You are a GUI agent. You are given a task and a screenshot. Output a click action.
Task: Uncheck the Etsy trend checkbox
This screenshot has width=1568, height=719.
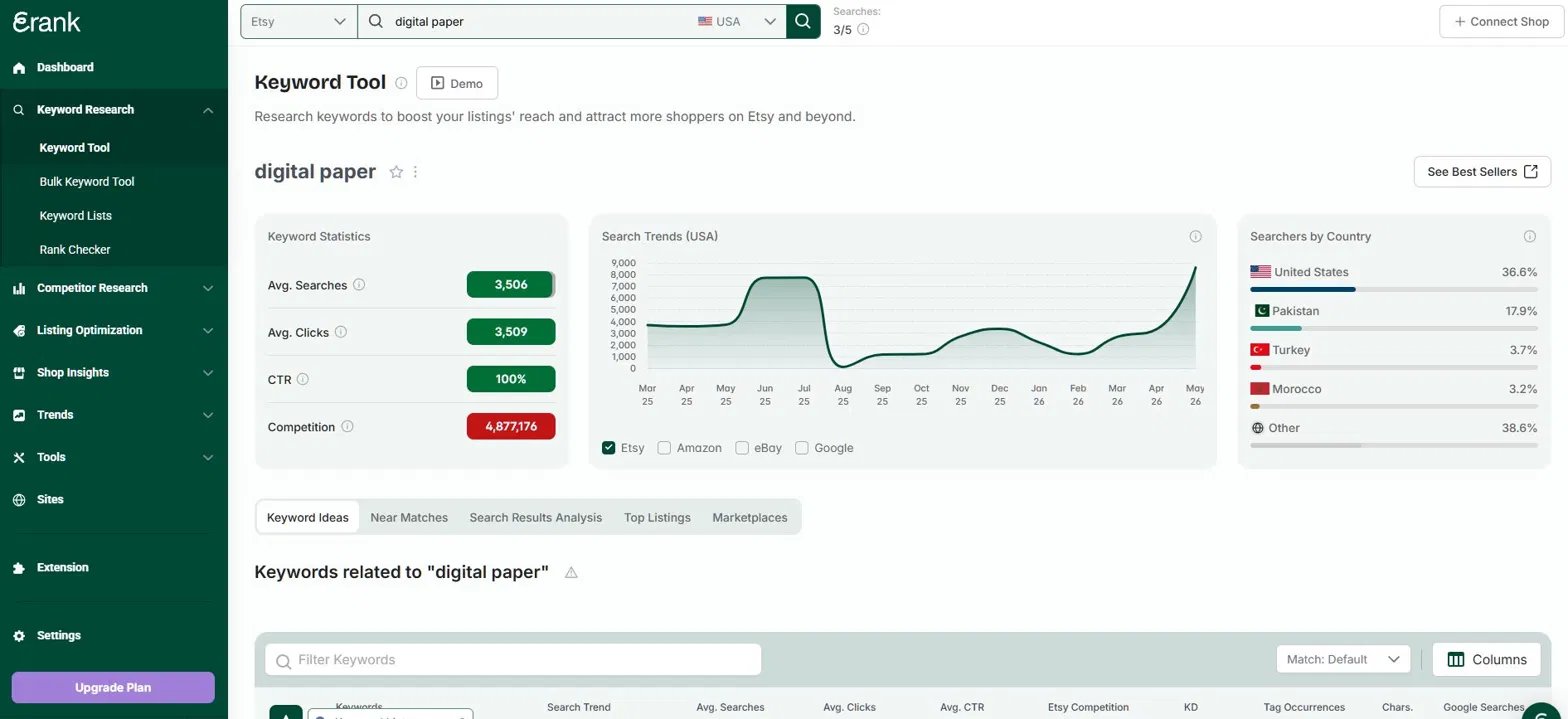pyautogui.click(x=608, y=448)
